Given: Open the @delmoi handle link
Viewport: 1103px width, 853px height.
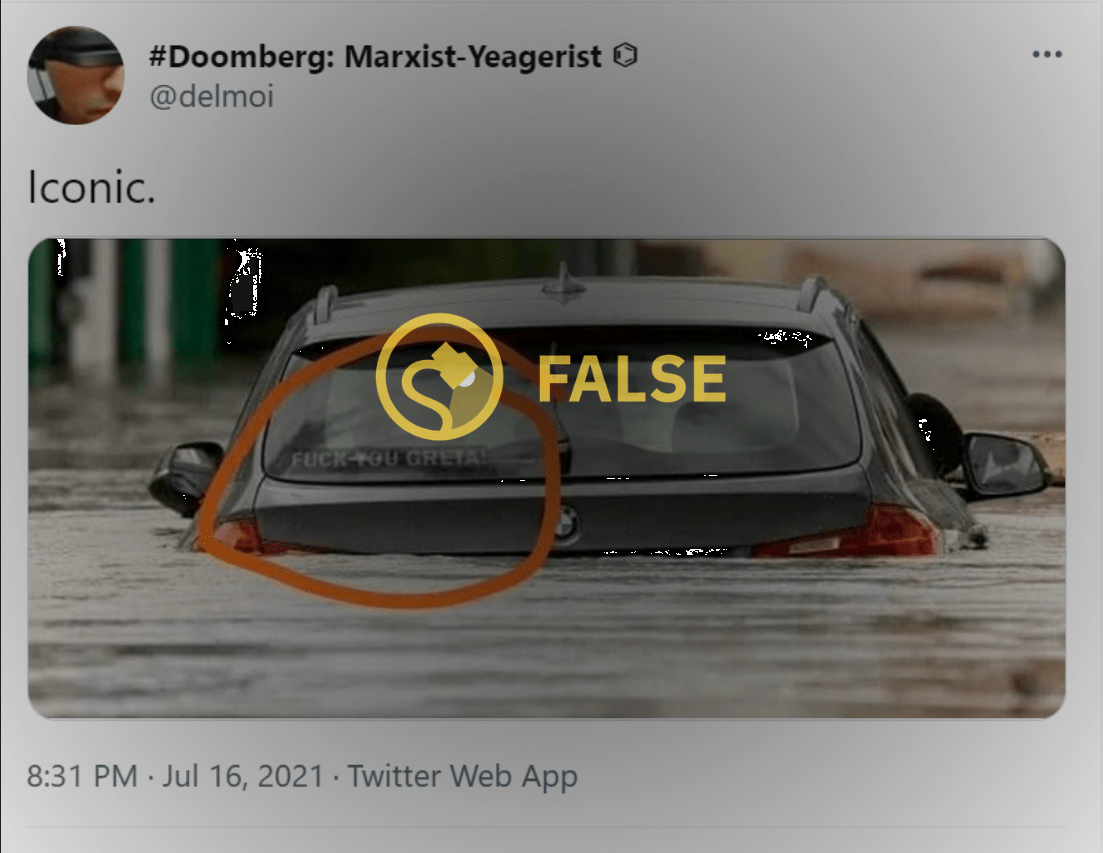Looking at the screenshot, I should [211, 96].
